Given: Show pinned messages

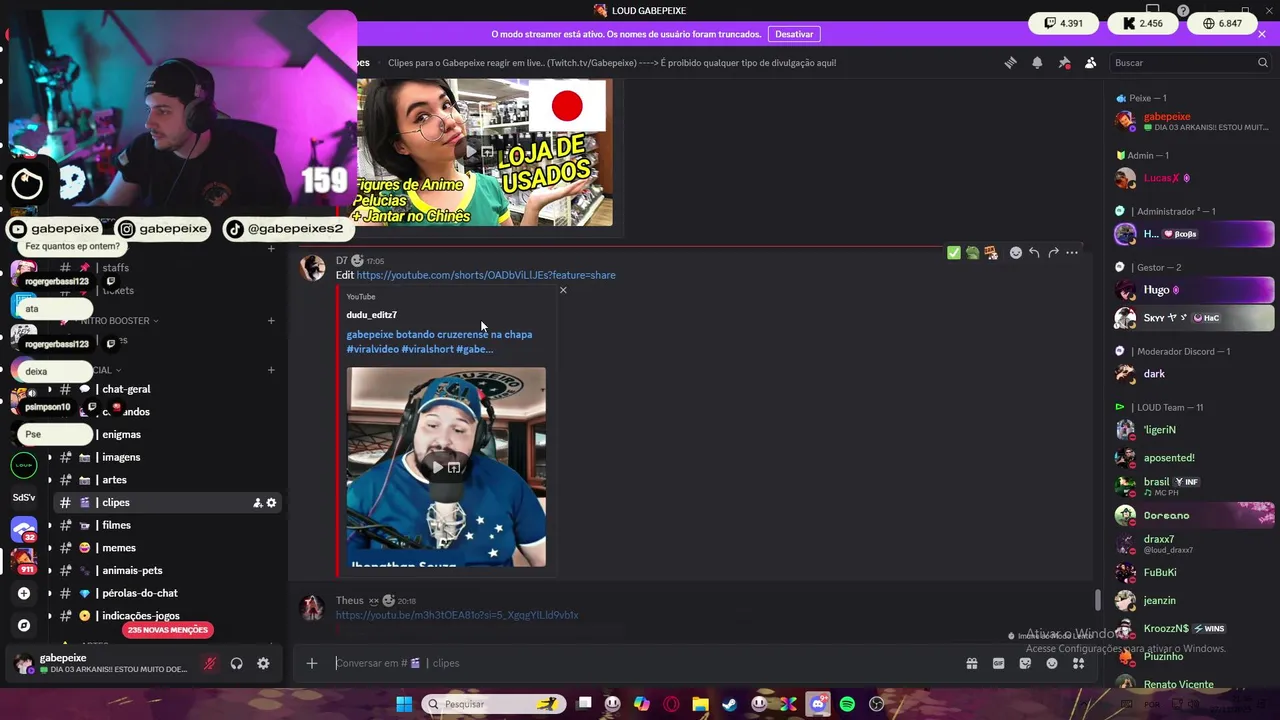Looking at the screenshot, I should pos(1064,62).
